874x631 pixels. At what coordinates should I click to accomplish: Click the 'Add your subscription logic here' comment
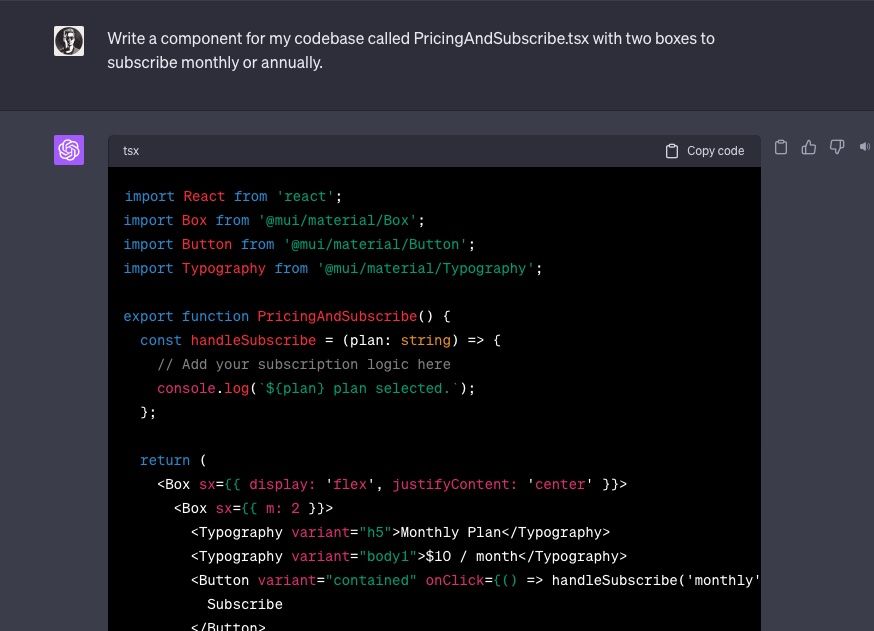click(304, 364)
